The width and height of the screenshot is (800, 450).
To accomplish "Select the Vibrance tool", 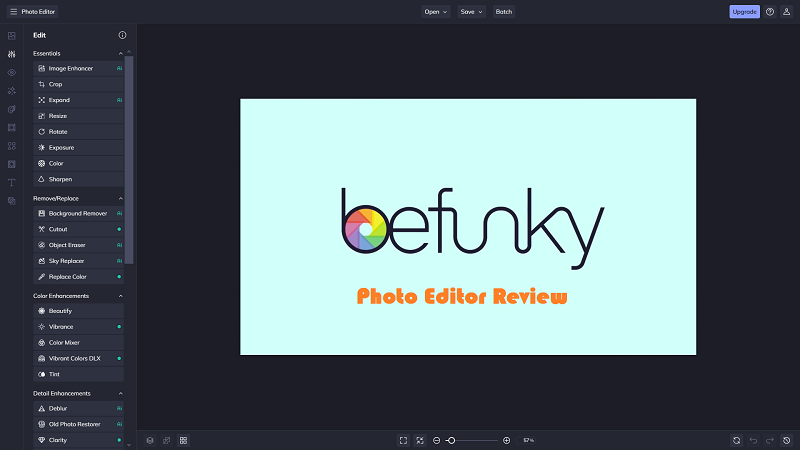I will (x=79, y=327).
